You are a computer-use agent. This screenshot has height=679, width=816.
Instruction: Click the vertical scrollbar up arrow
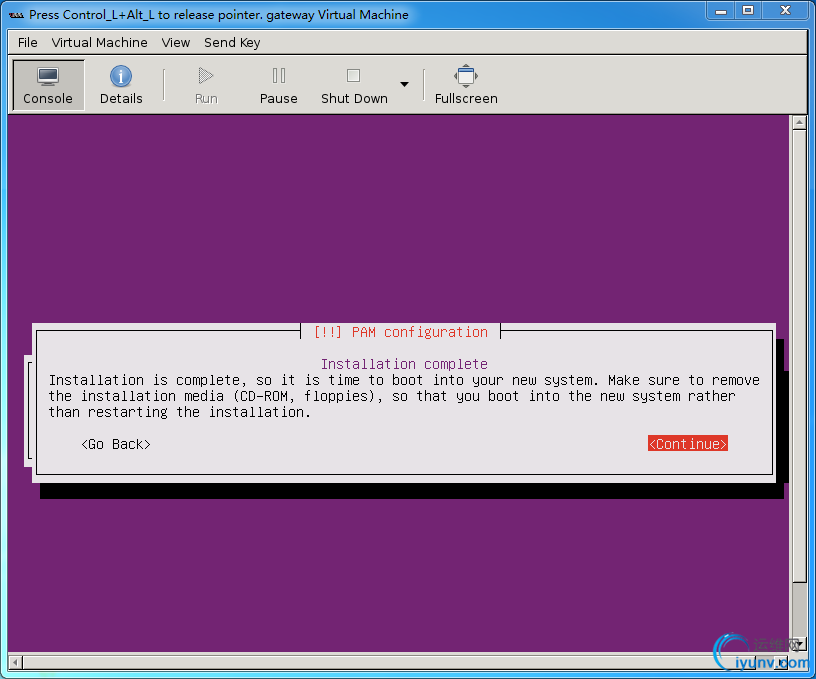799,122
